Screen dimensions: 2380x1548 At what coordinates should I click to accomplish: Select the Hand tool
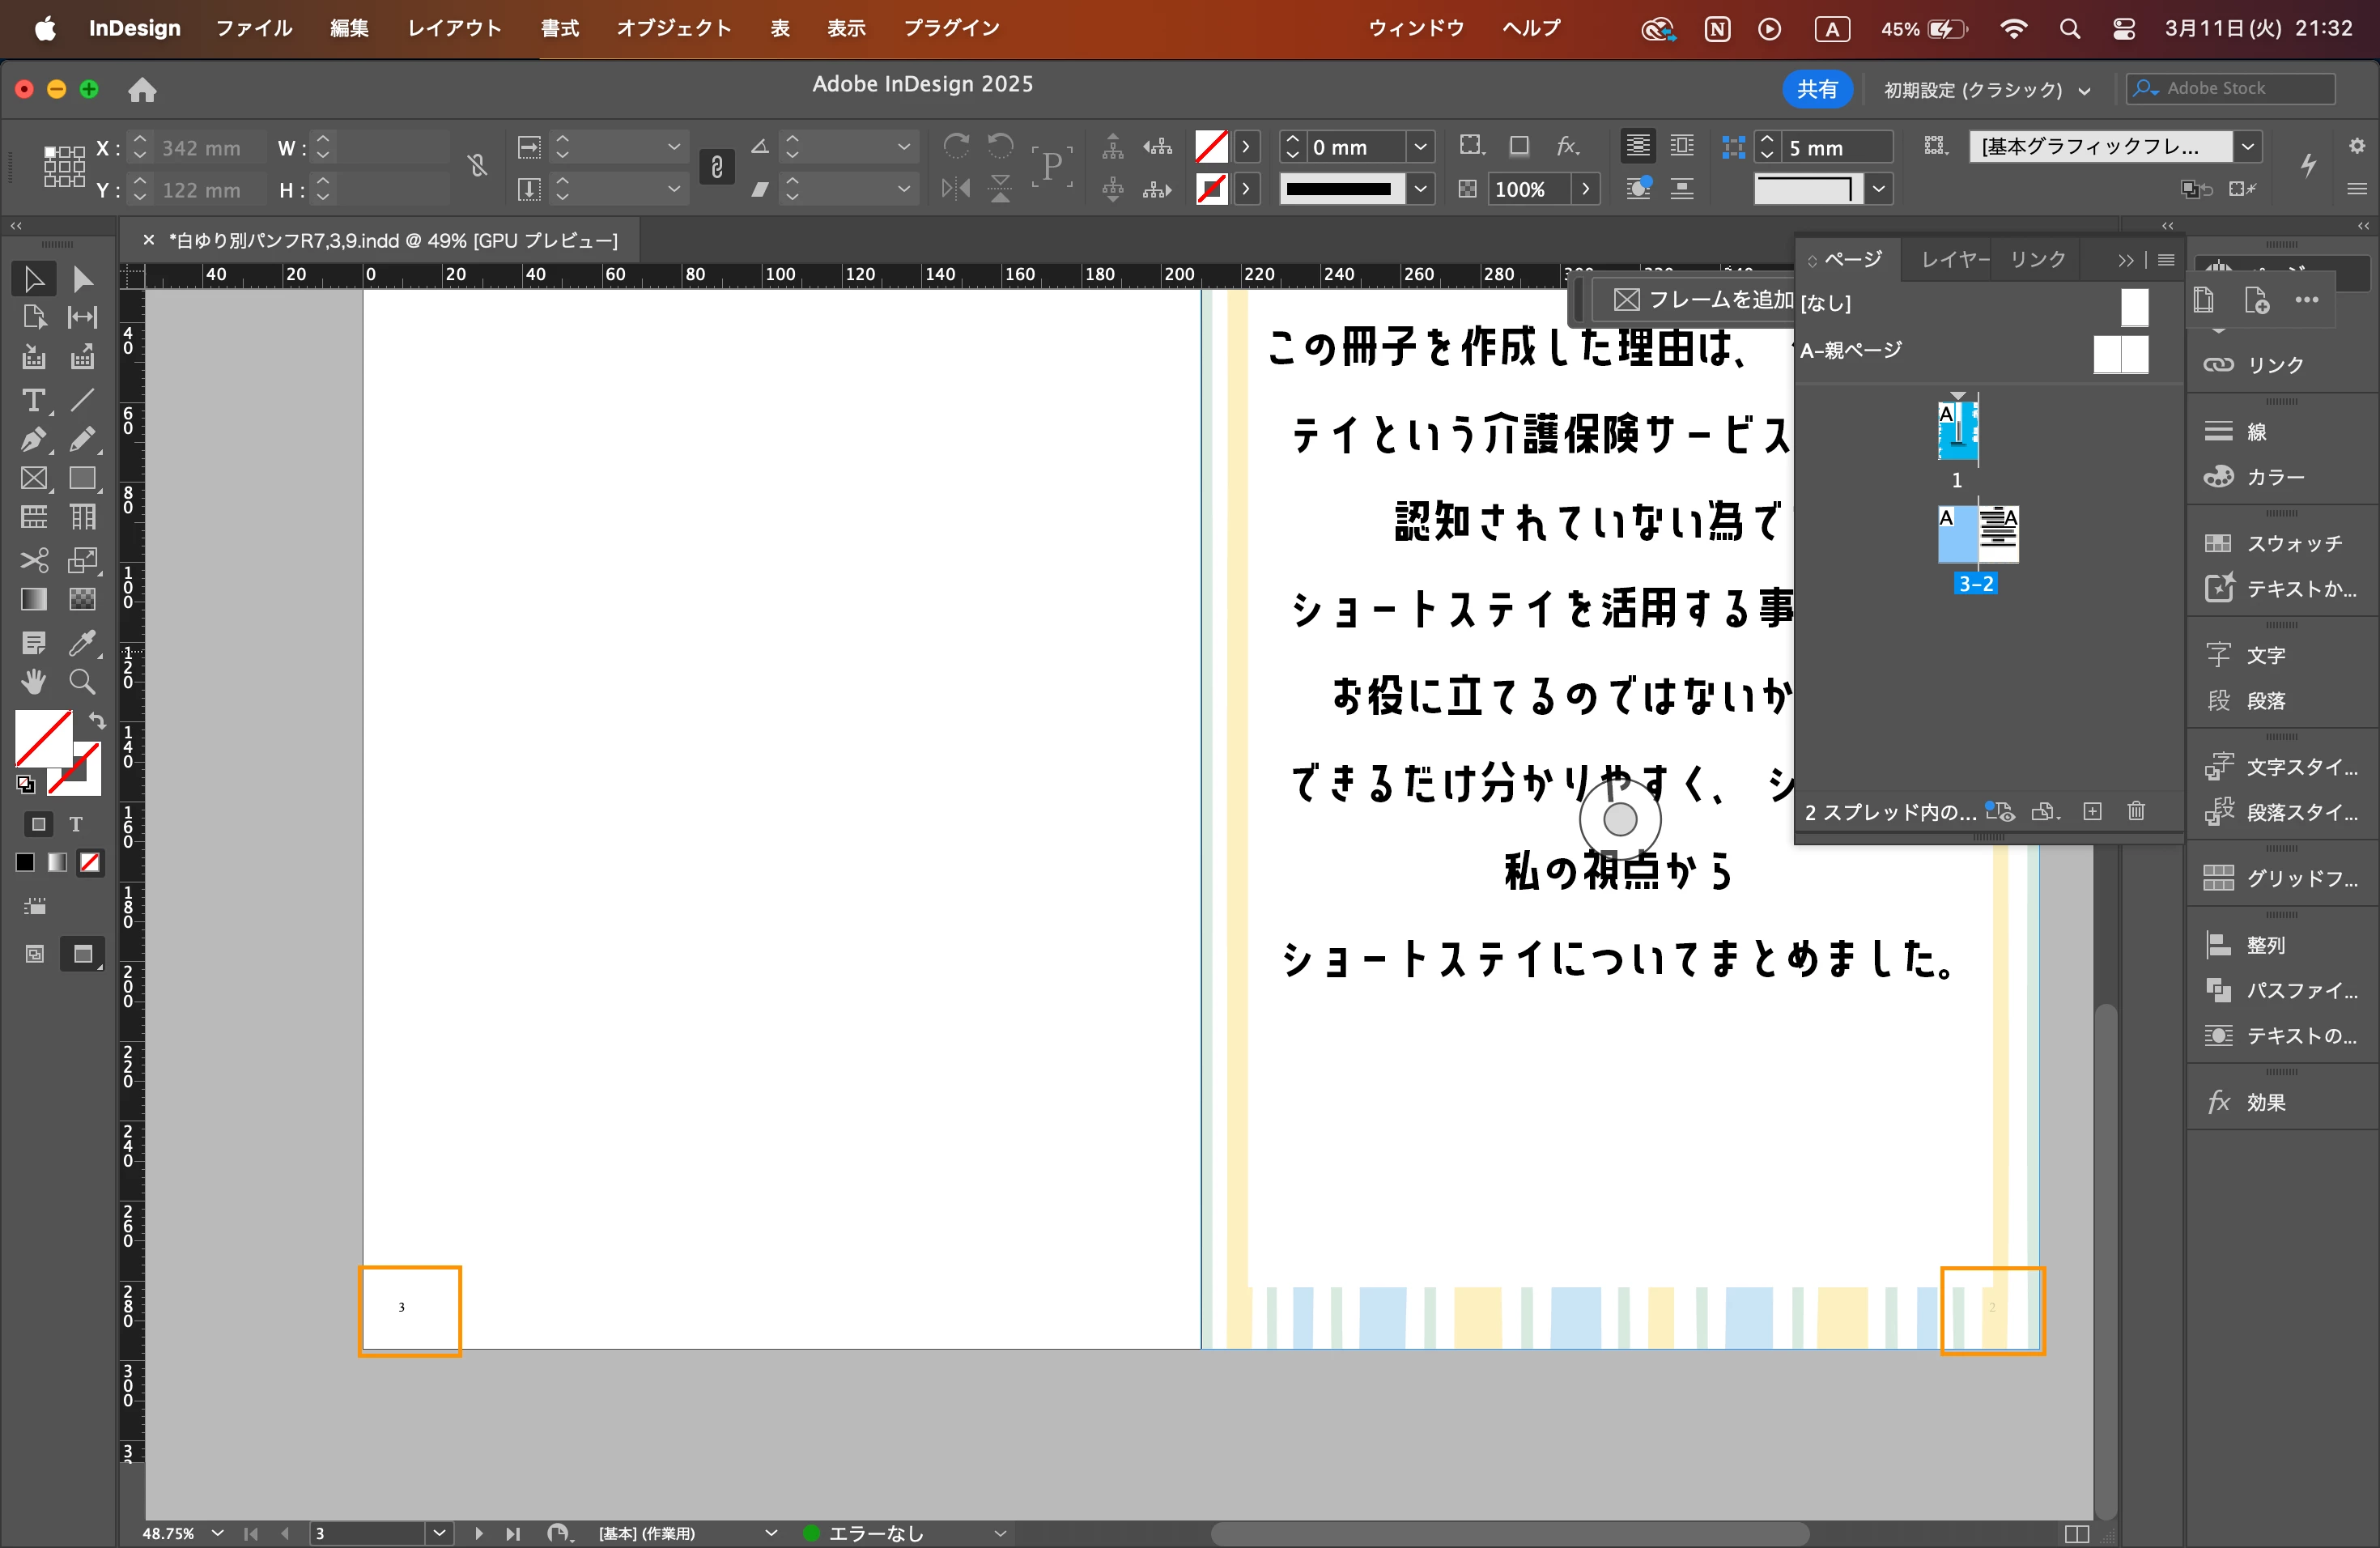coord(33,682)
